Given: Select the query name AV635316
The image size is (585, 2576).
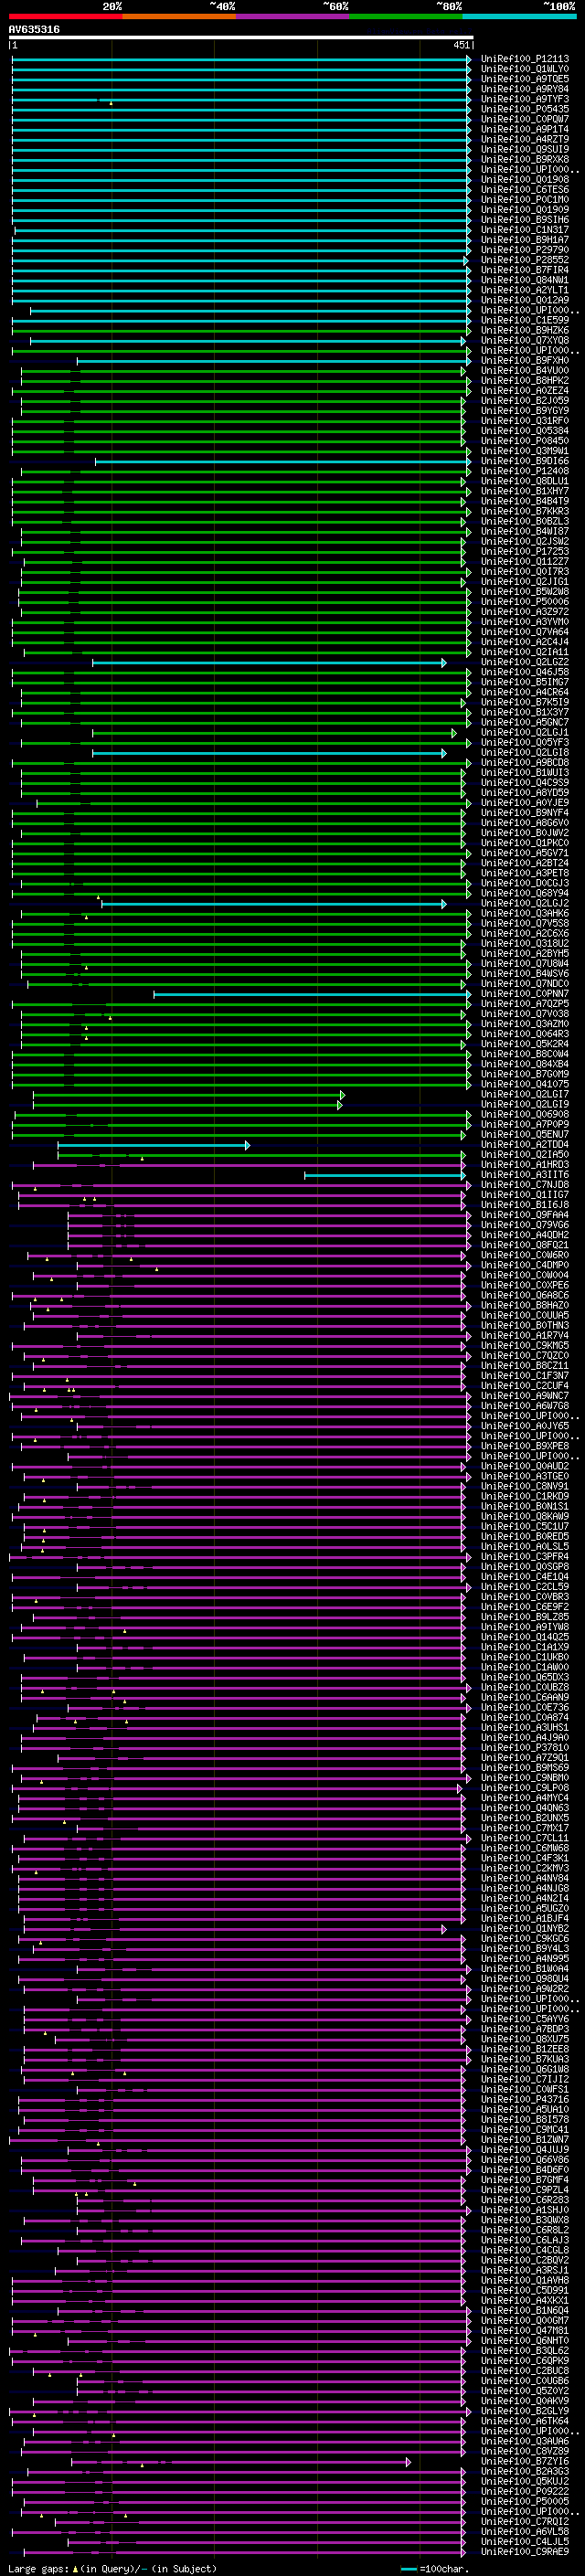Looking at the screenshot, I should pyautogui.click(x=34, y=30).
